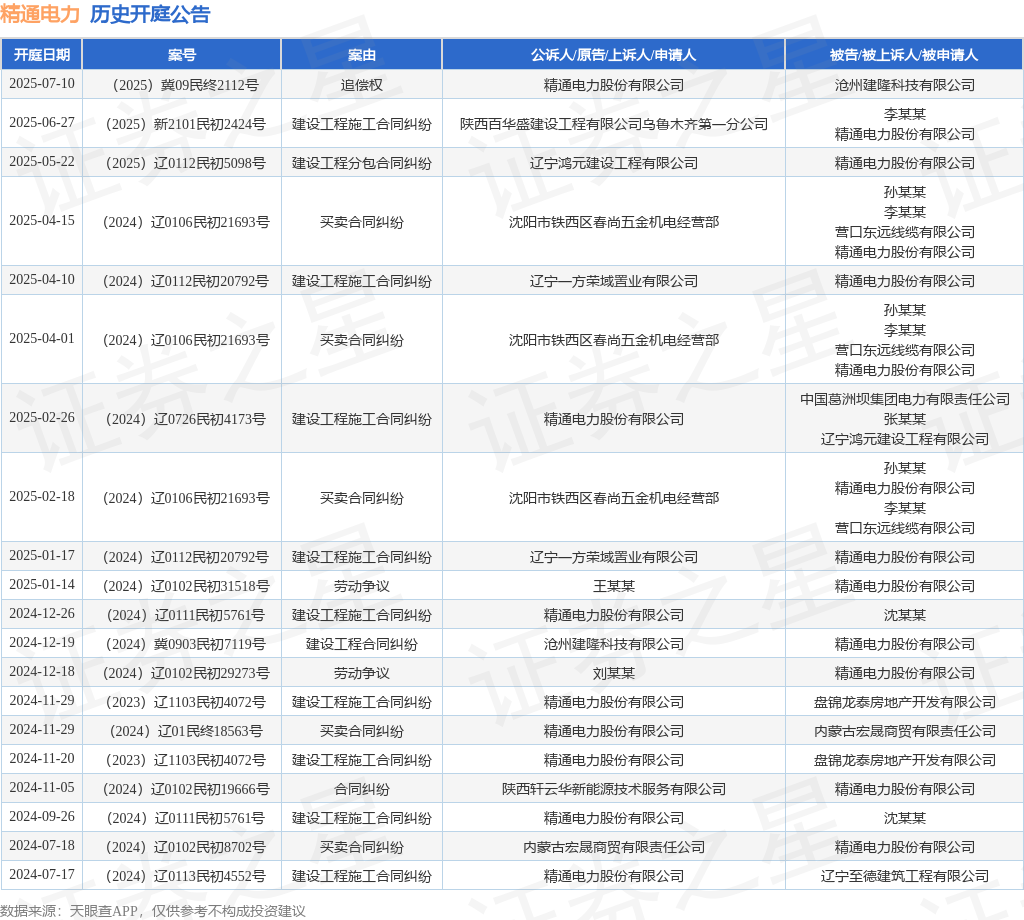Click case number (2024)辽0102民初19666号

(182, 789)
